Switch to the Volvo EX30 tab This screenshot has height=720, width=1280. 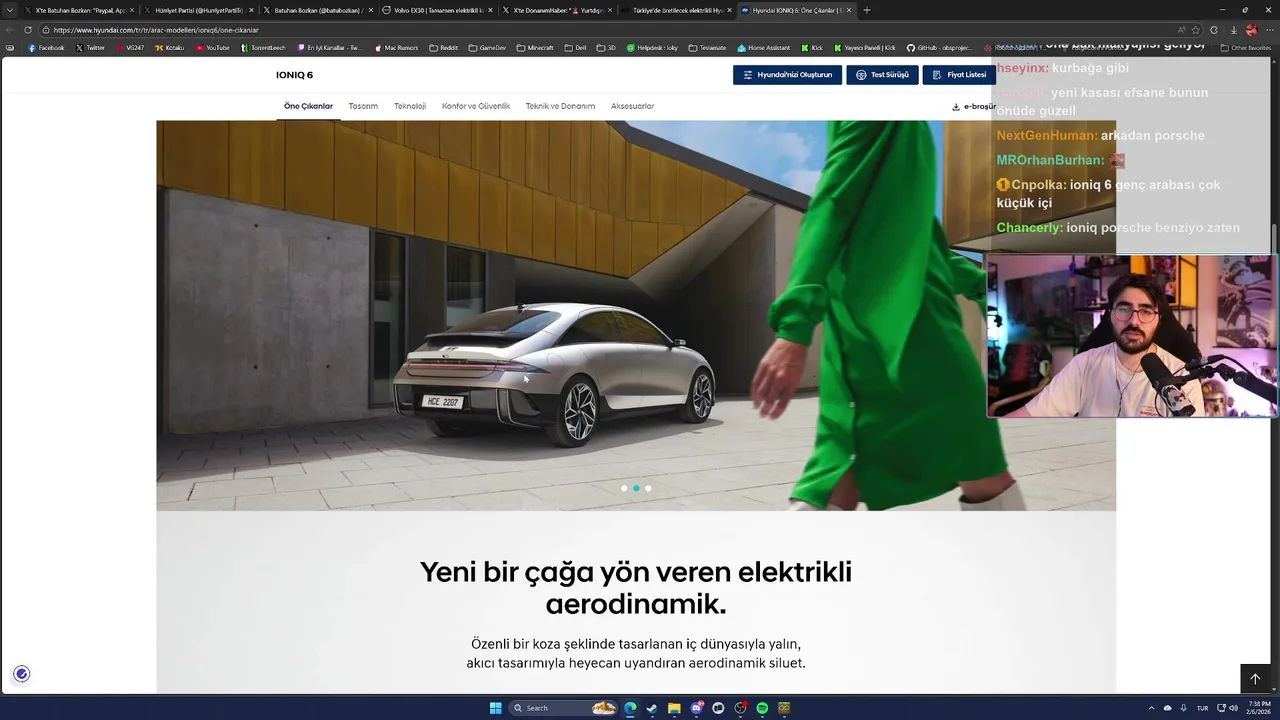click(x=437, y=10)
